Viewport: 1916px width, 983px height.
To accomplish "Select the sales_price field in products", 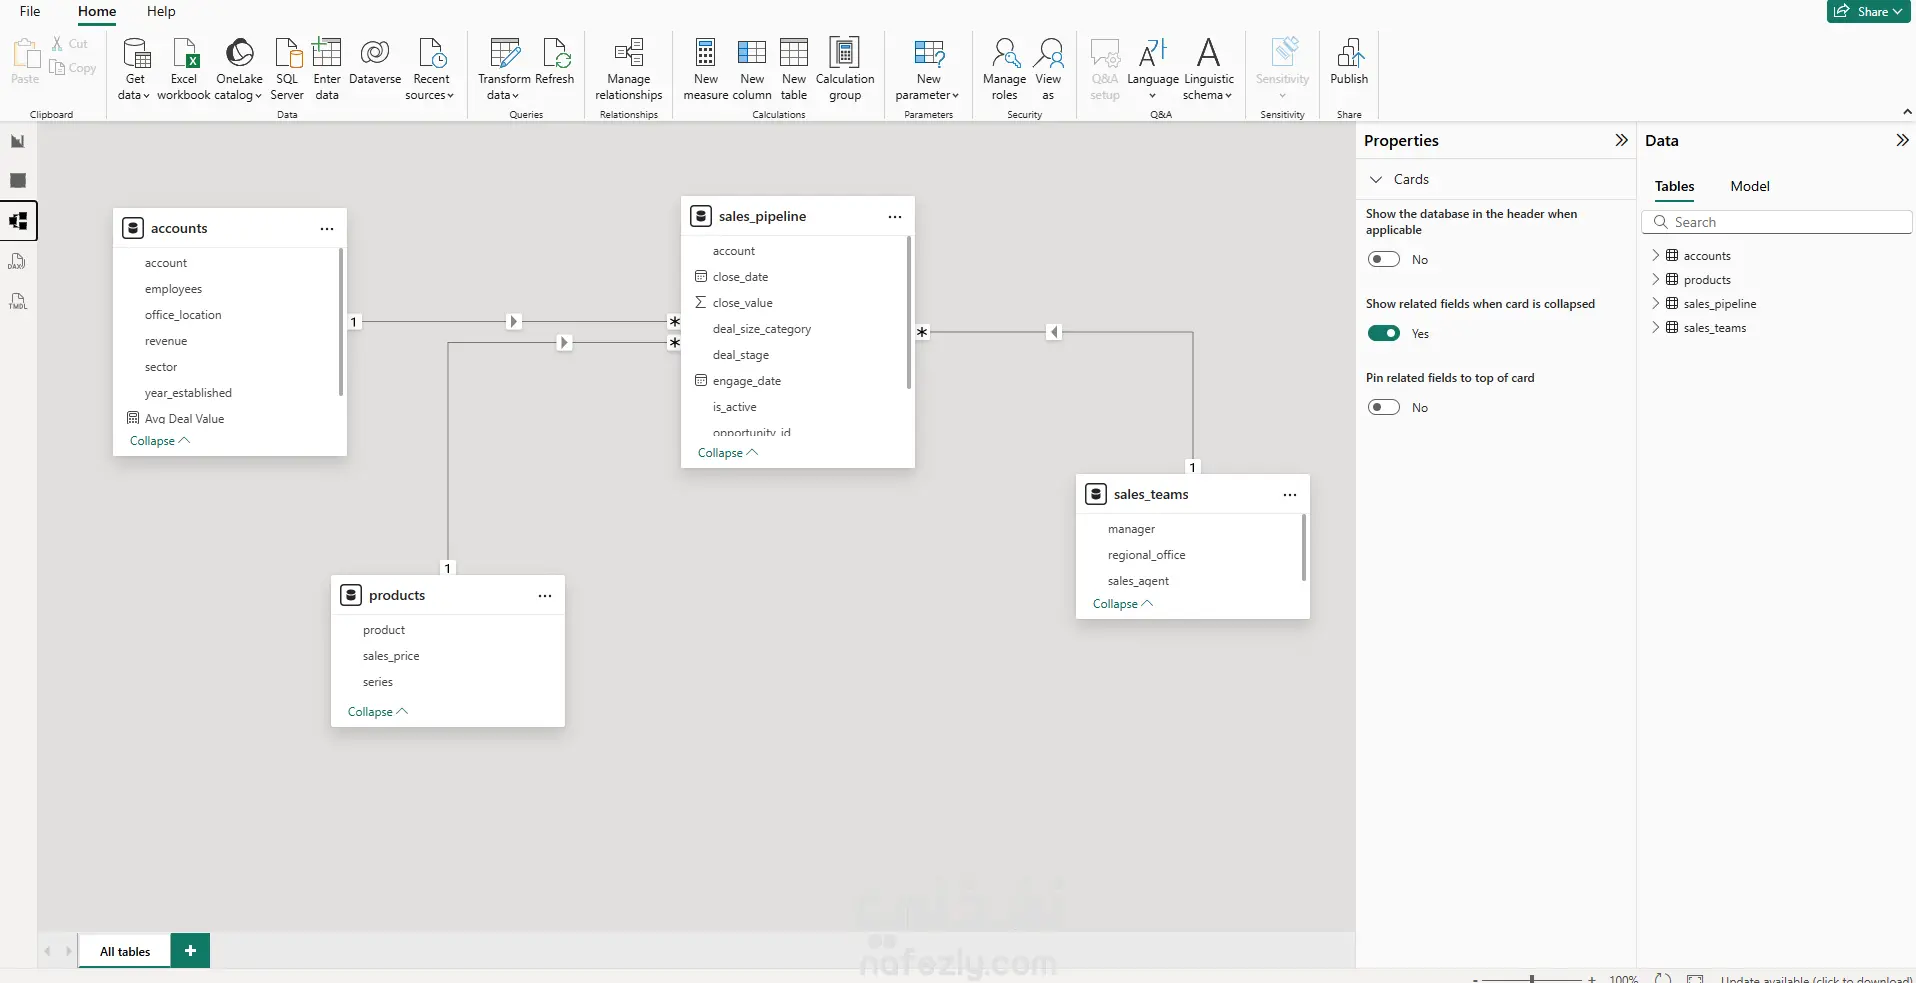I will (x=391, y=656).
